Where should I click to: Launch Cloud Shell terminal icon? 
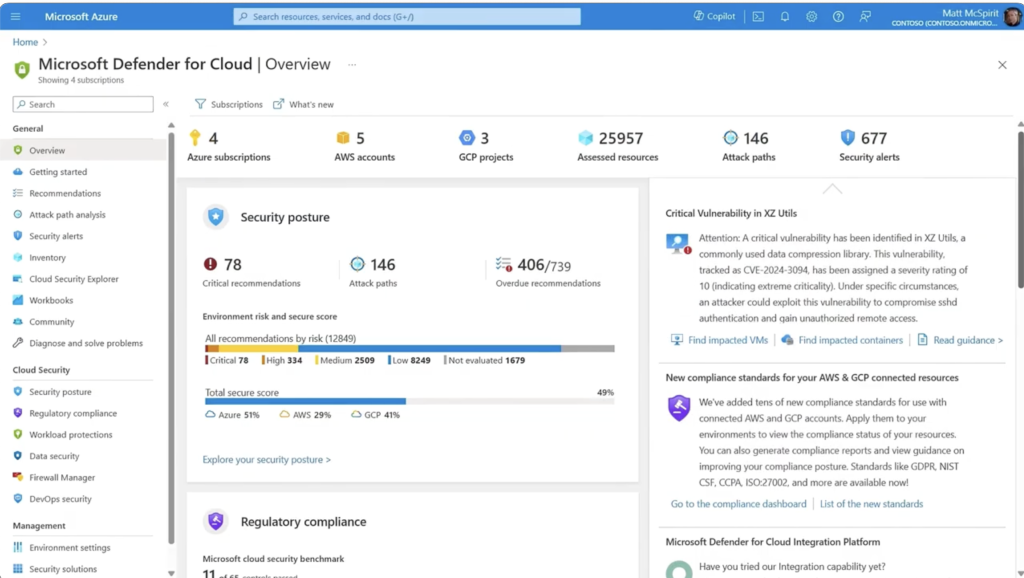tap(758, 16)
